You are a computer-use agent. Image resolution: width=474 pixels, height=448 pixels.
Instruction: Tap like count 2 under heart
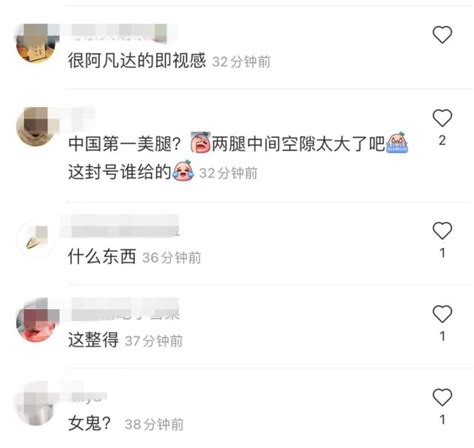(442, 141)
